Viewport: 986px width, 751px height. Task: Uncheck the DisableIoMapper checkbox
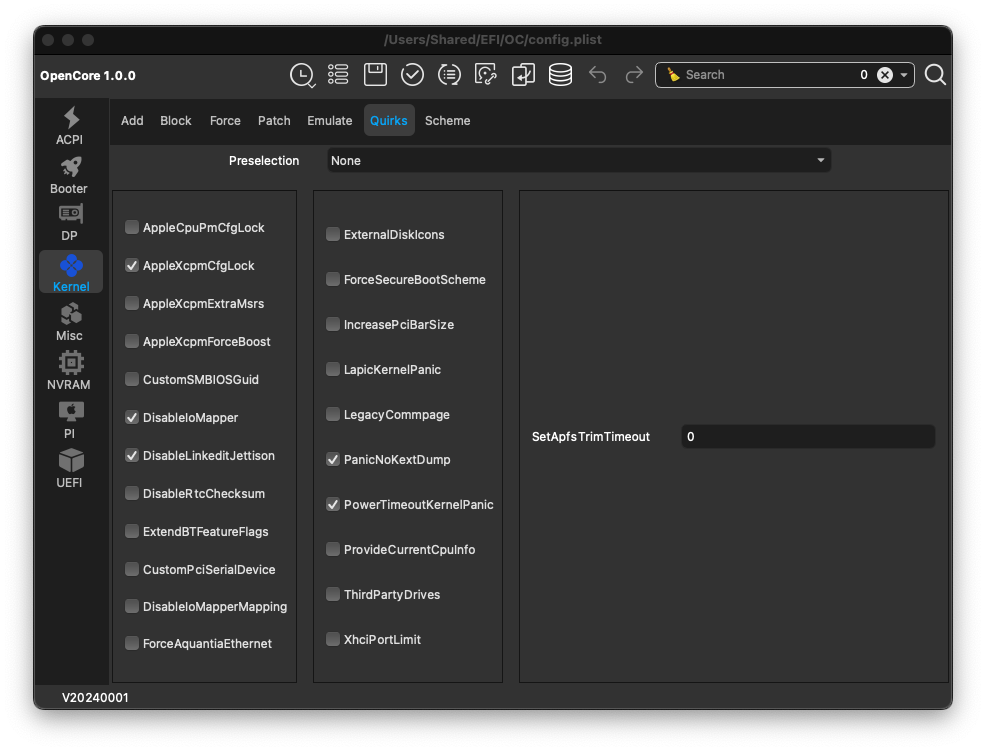(x=131, y=417)
